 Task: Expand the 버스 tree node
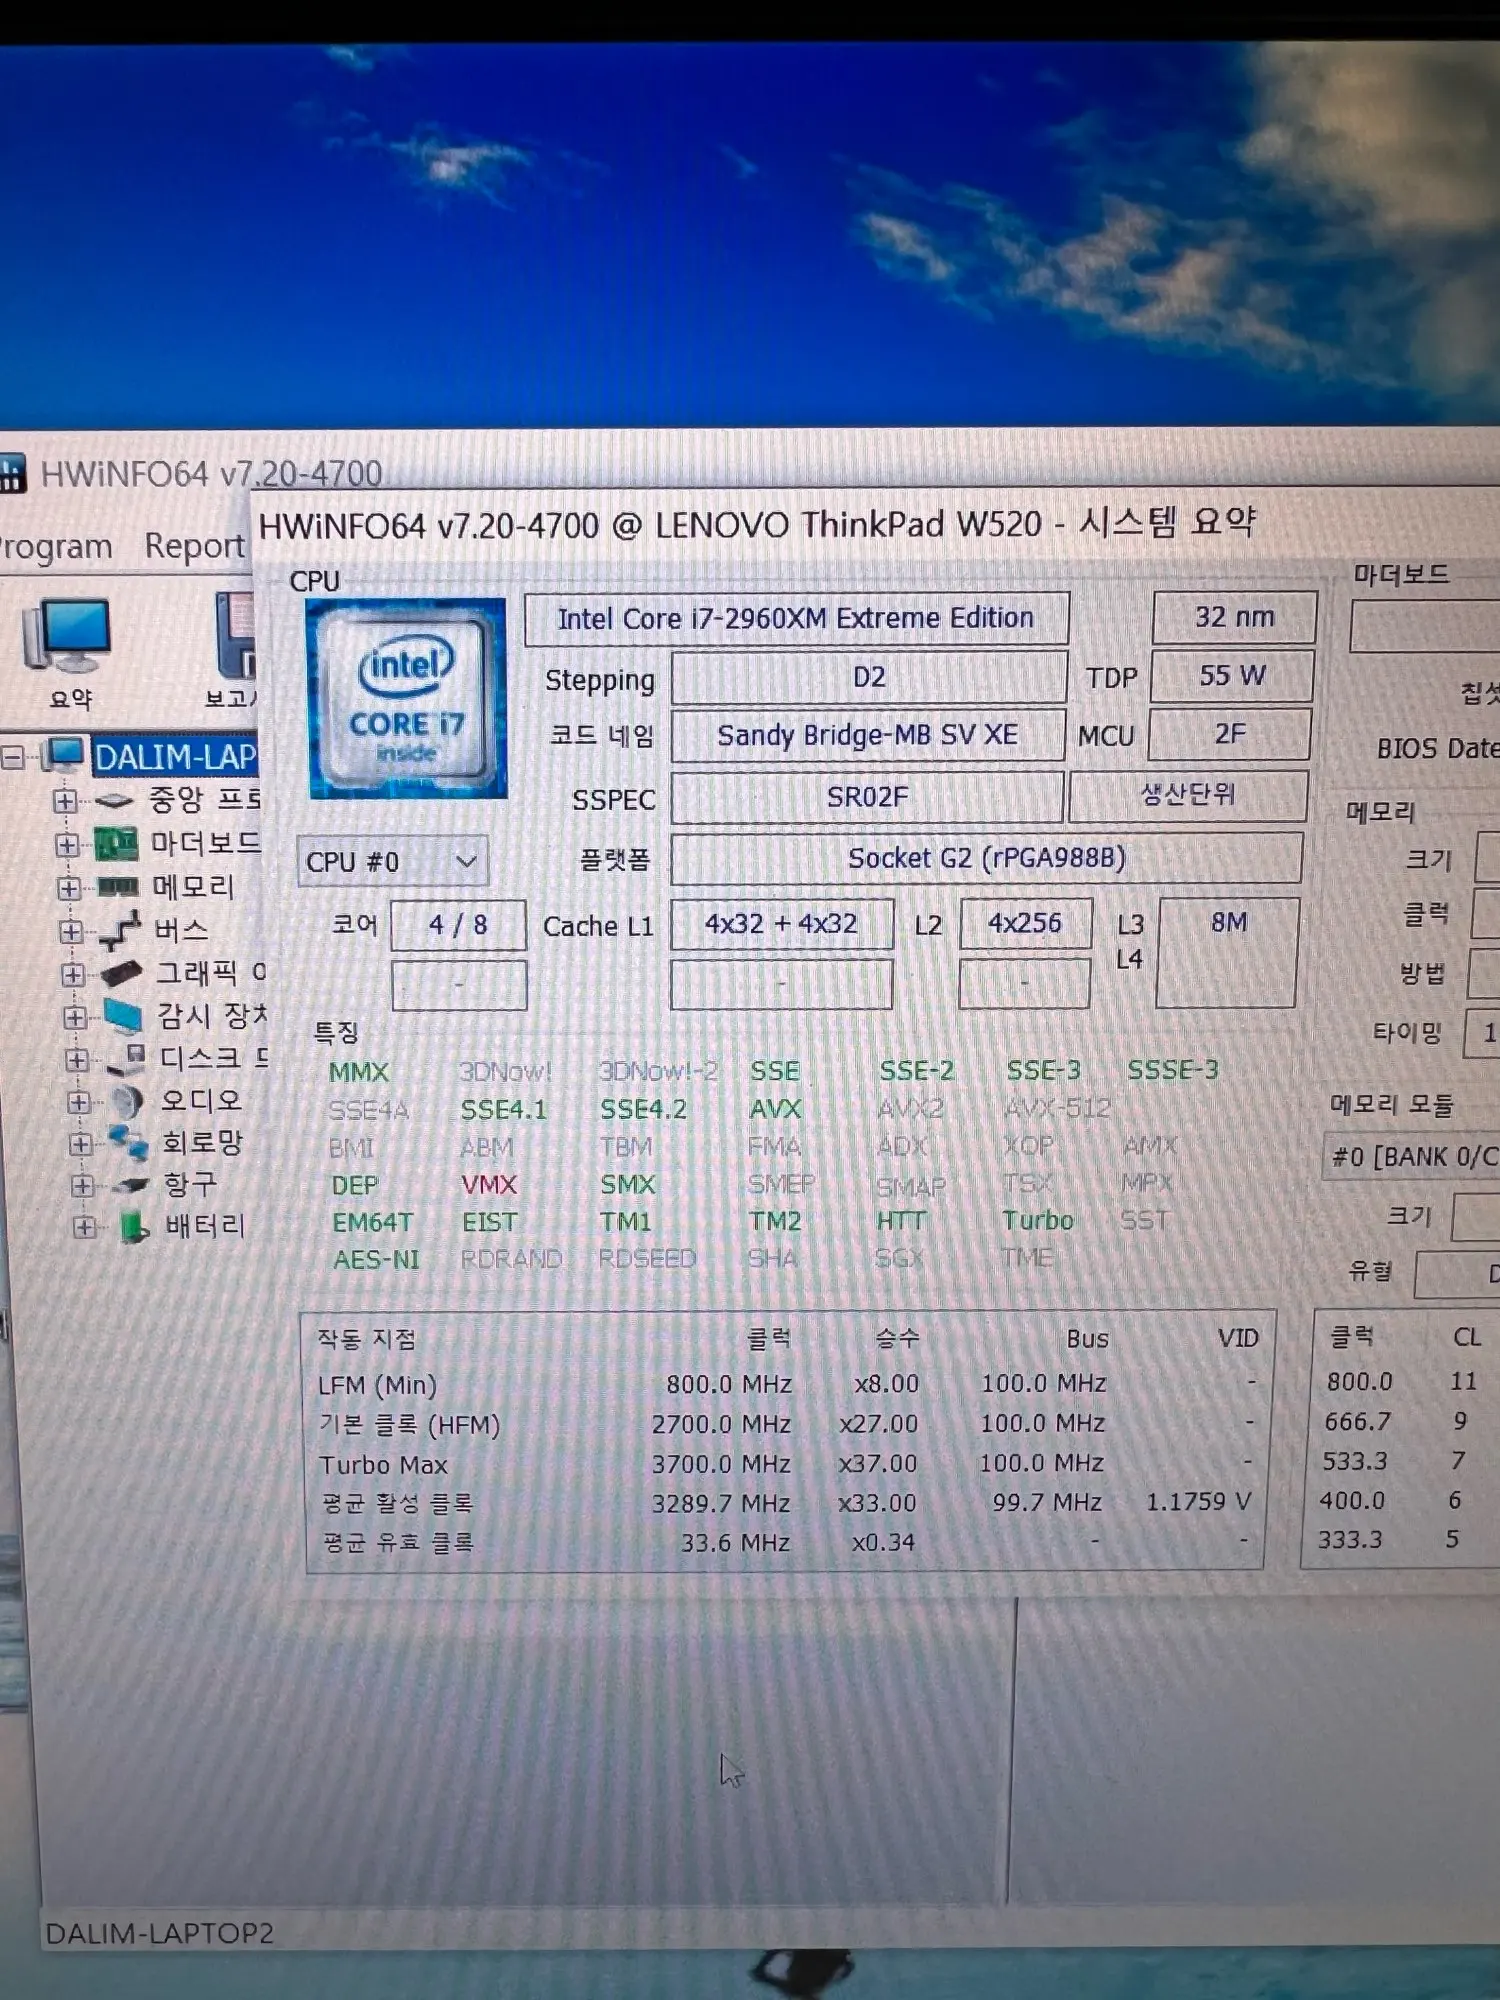coord(71,931)
